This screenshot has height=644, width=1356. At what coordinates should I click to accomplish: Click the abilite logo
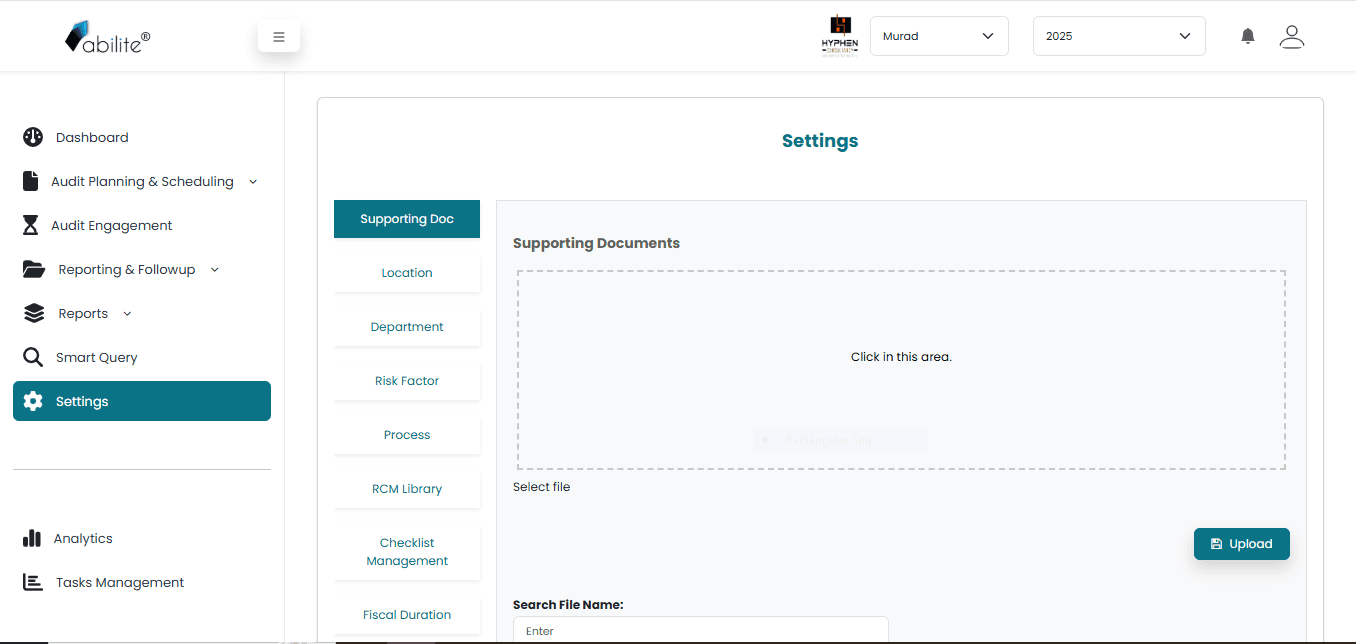(x=108, y=39)
